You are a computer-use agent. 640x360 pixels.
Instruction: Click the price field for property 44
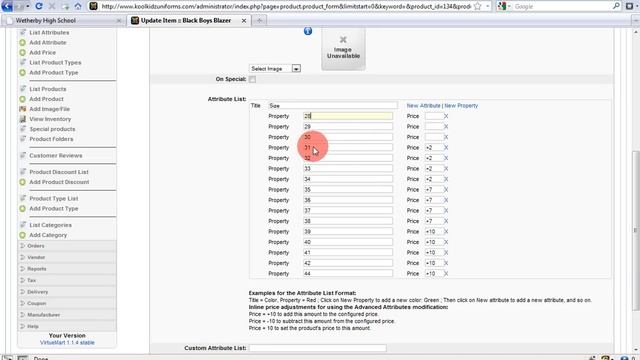(x=433, y=274)
